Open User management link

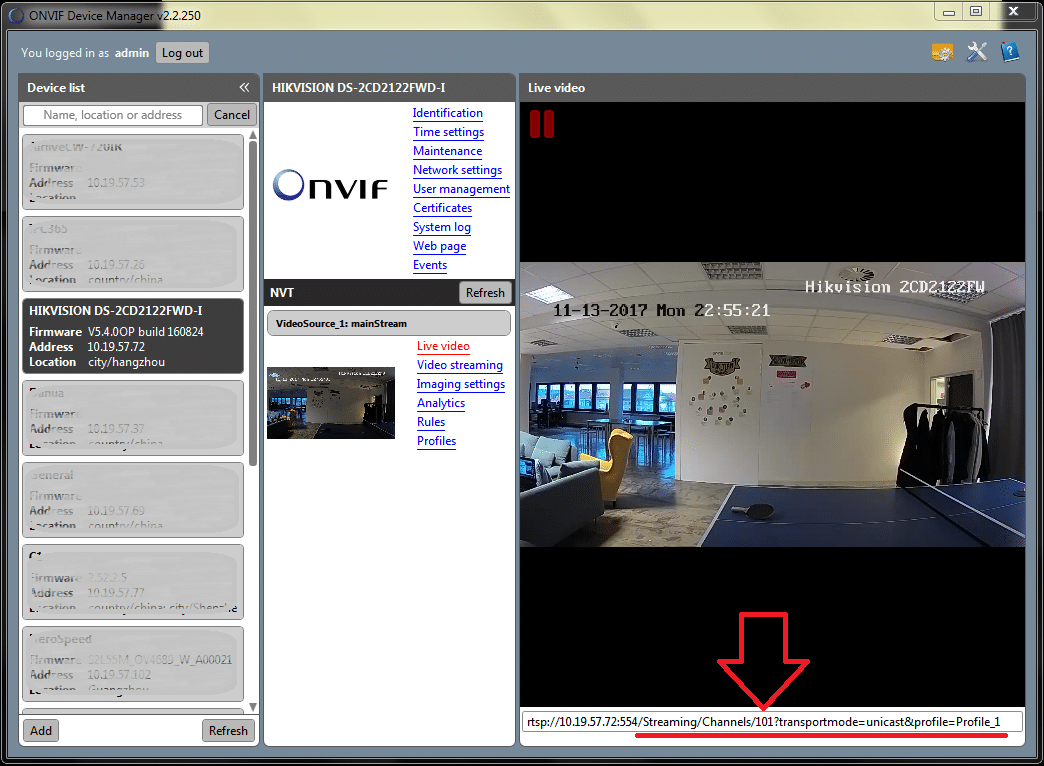coord(461,189)
